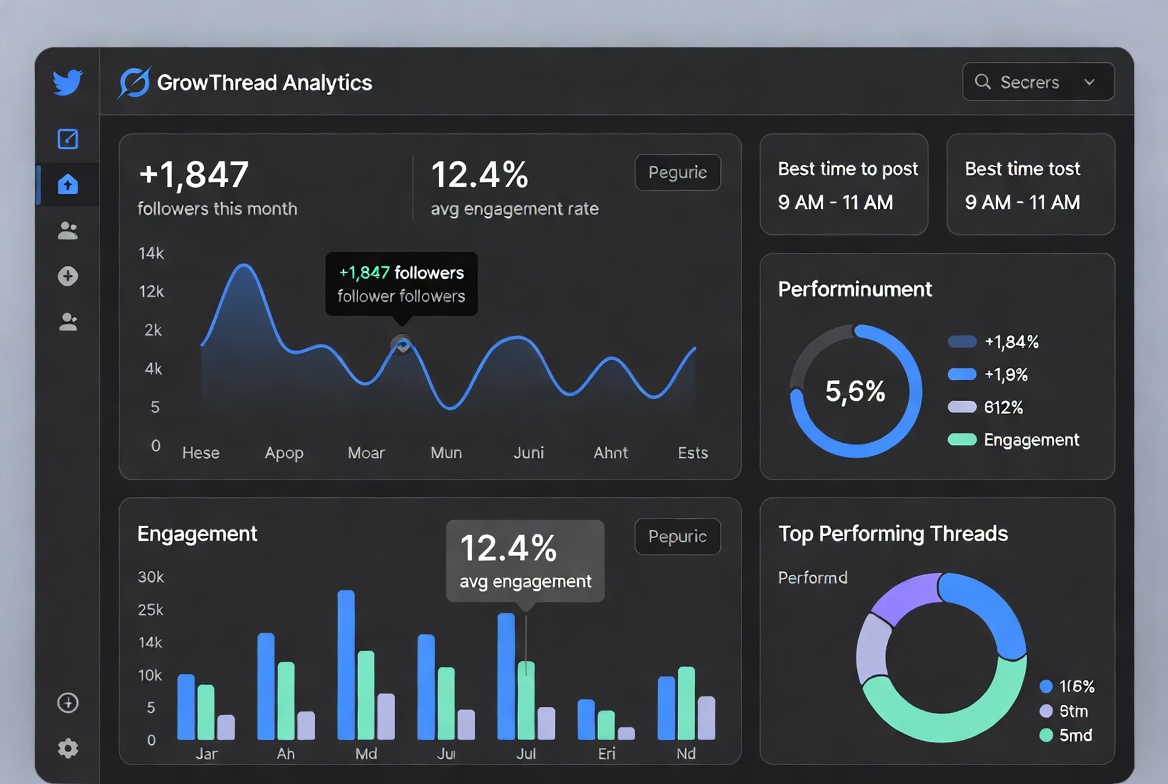This screenshot has height=784, width=1168.
Task: Click the Pepuric button in Engagement card
Action: click(677, 536)
